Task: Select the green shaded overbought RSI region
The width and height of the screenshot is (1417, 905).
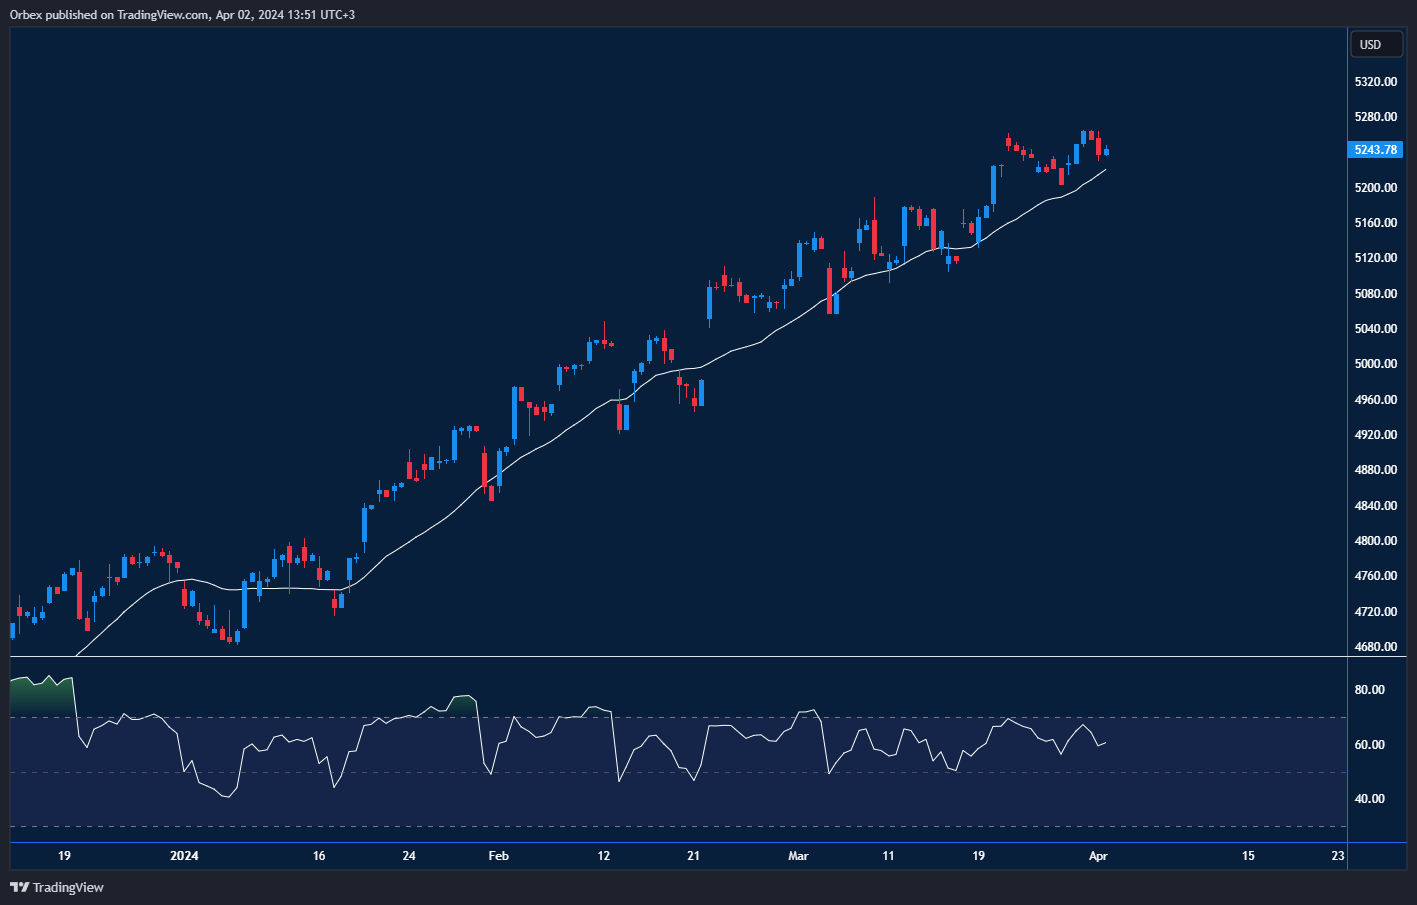Action: (40, 690)
